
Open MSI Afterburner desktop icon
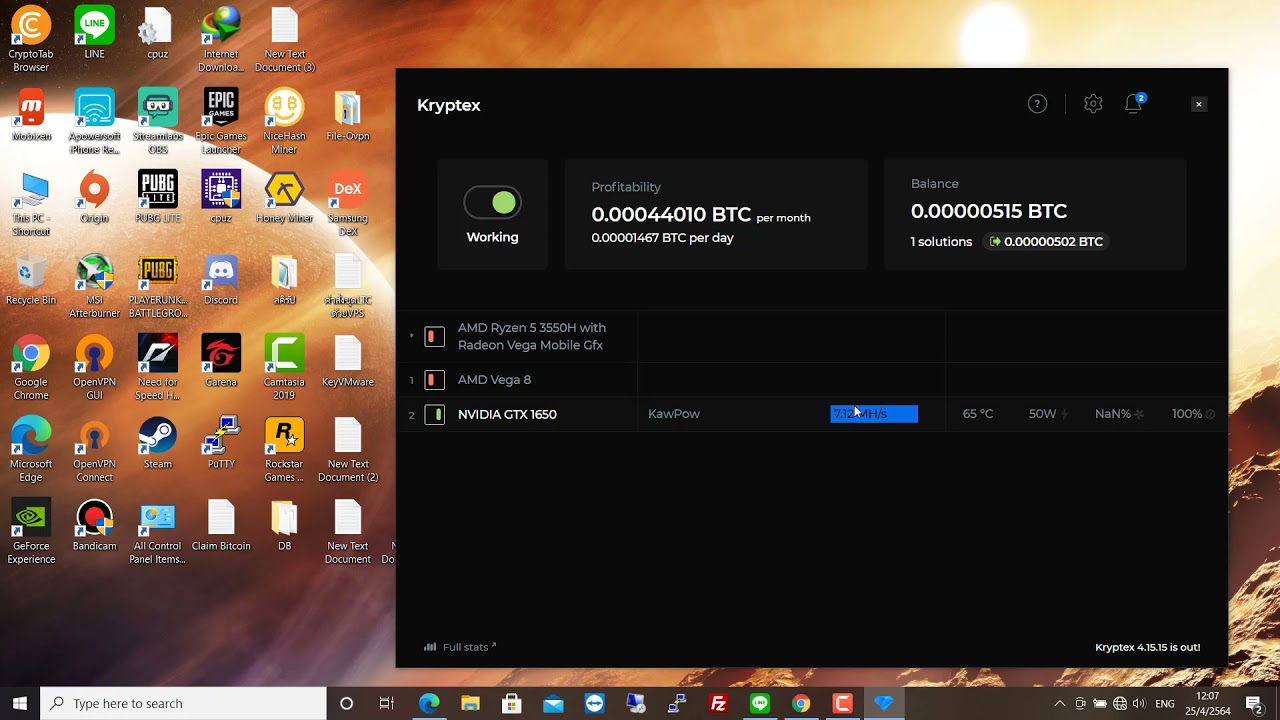94,286
